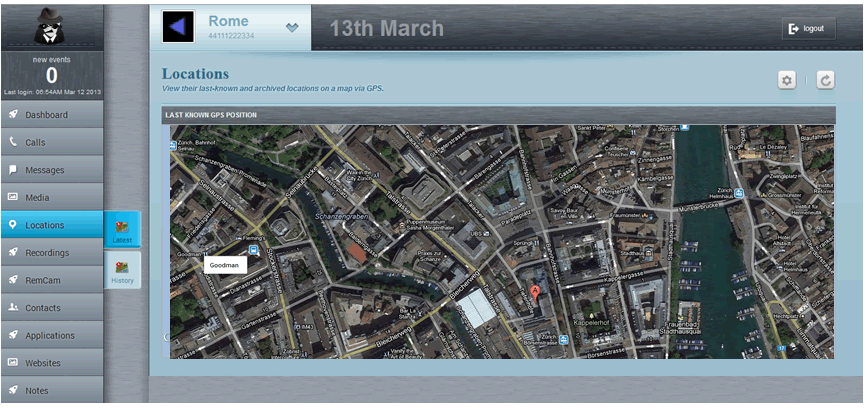This screenshot has width=867, height=410.
Task: Select Recordings from the sidebar
Action: (x=51, y=253)
